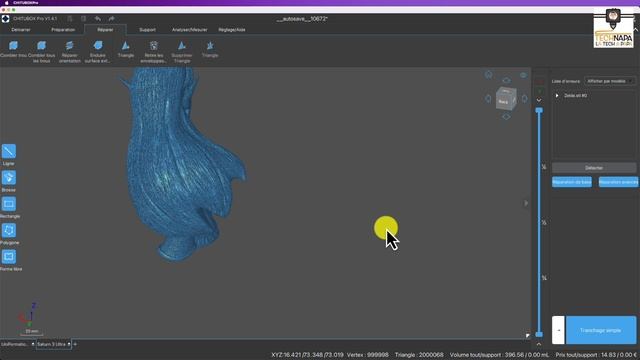This screenshot has height=360, width=640.
Task: Pick the Forme libre selection tool
Action: tap(9, 256)
